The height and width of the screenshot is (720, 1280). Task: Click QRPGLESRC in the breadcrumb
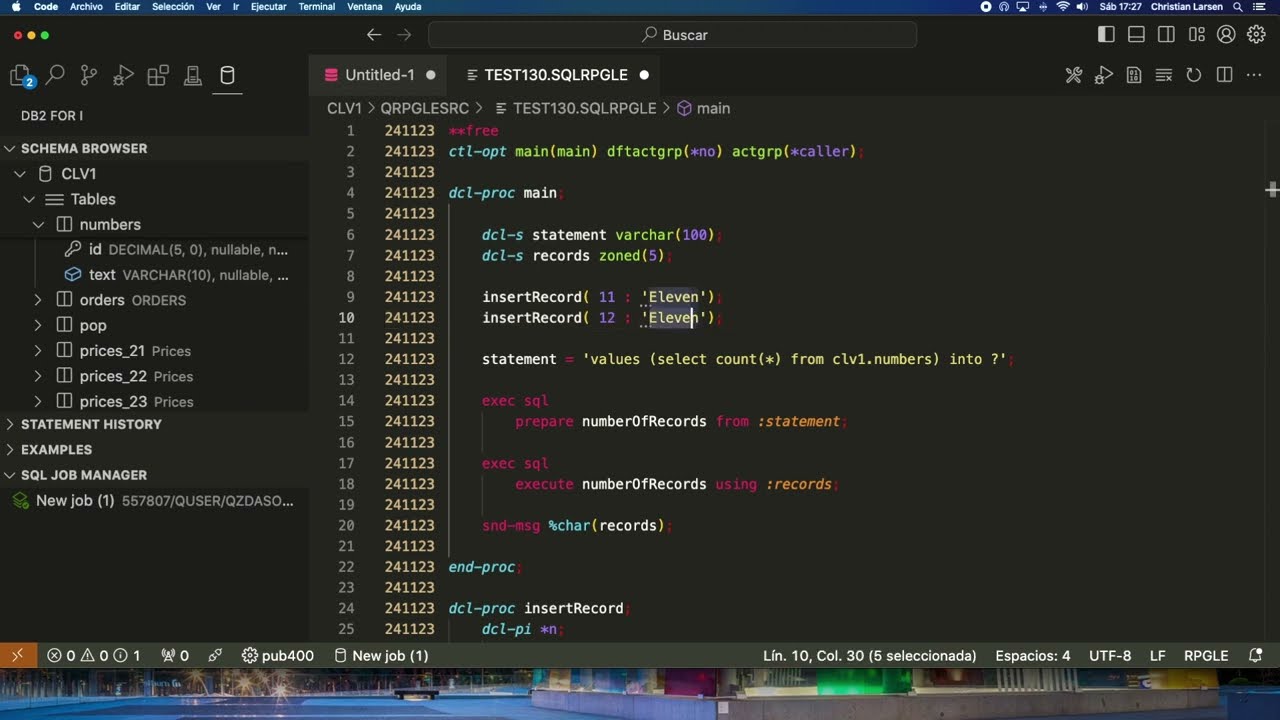pos(424,108)
